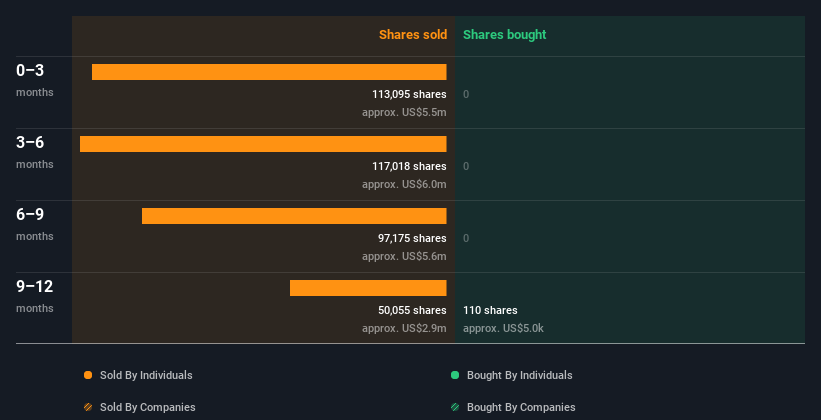The height and width of the screenshot is (420, 821).
Task: Click the 9–12 months orange bar
Action: 368,288
